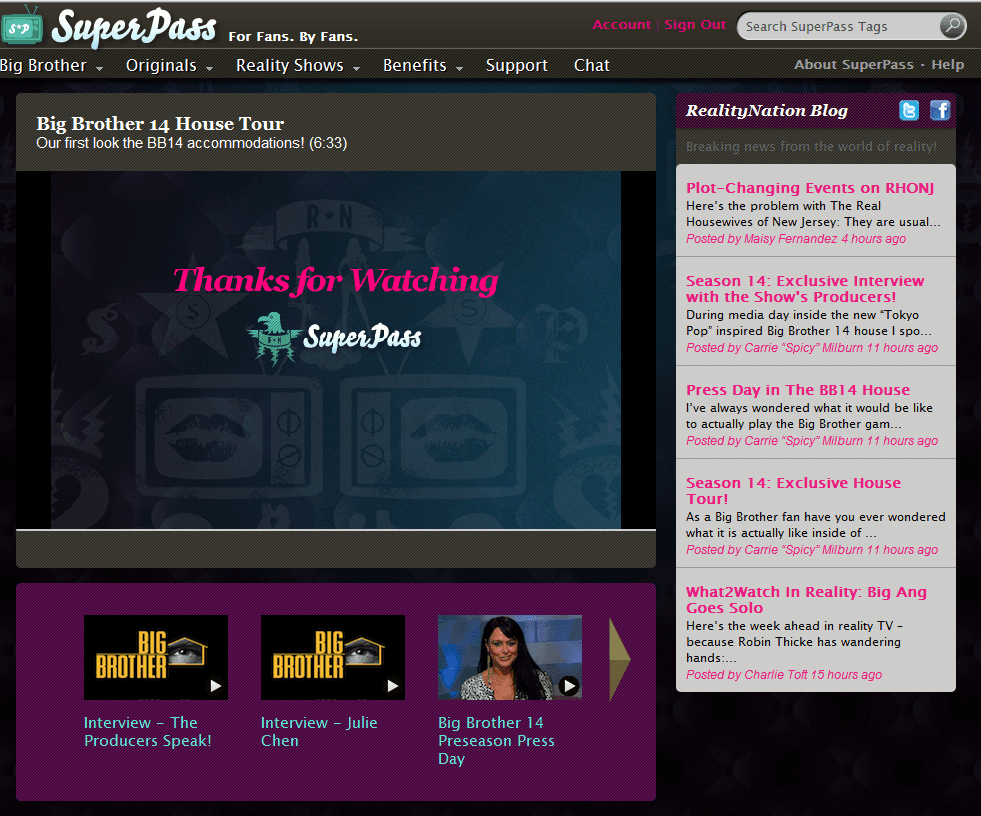Open the Support menu item
The width and height of the screenshot is (981, 816).
coord(517,65)
